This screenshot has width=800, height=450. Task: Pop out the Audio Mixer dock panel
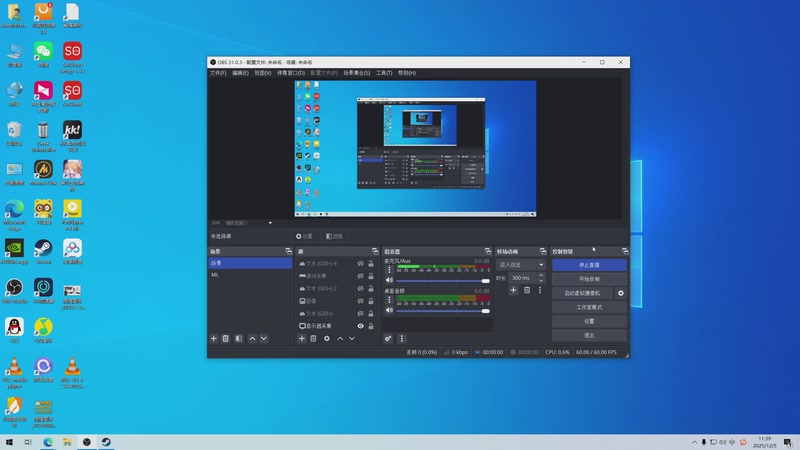click(488, 251)
